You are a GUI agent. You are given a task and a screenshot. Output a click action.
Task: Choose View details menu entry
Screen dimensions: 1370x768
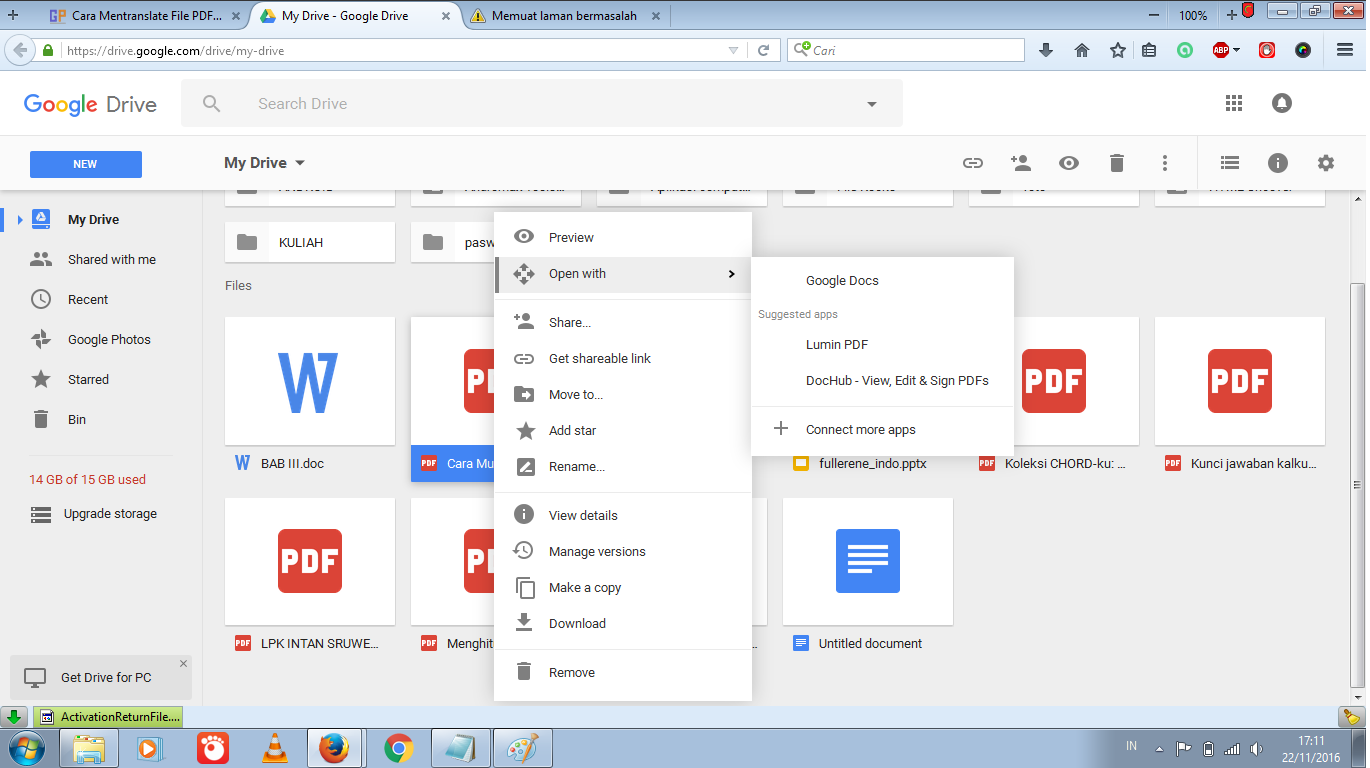pos(623,516)
